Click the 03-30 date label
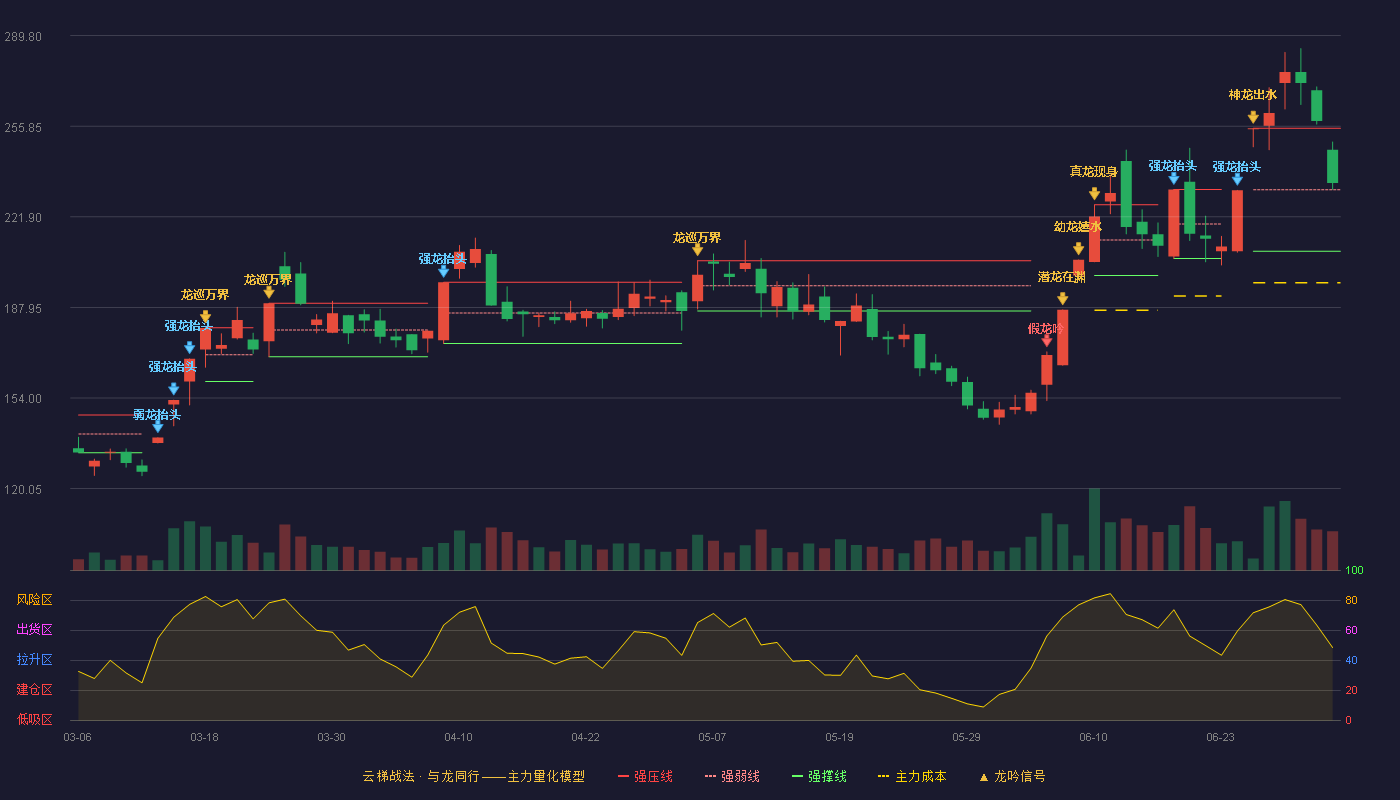The image size is (1400, 800). click(x=331, y=737)
